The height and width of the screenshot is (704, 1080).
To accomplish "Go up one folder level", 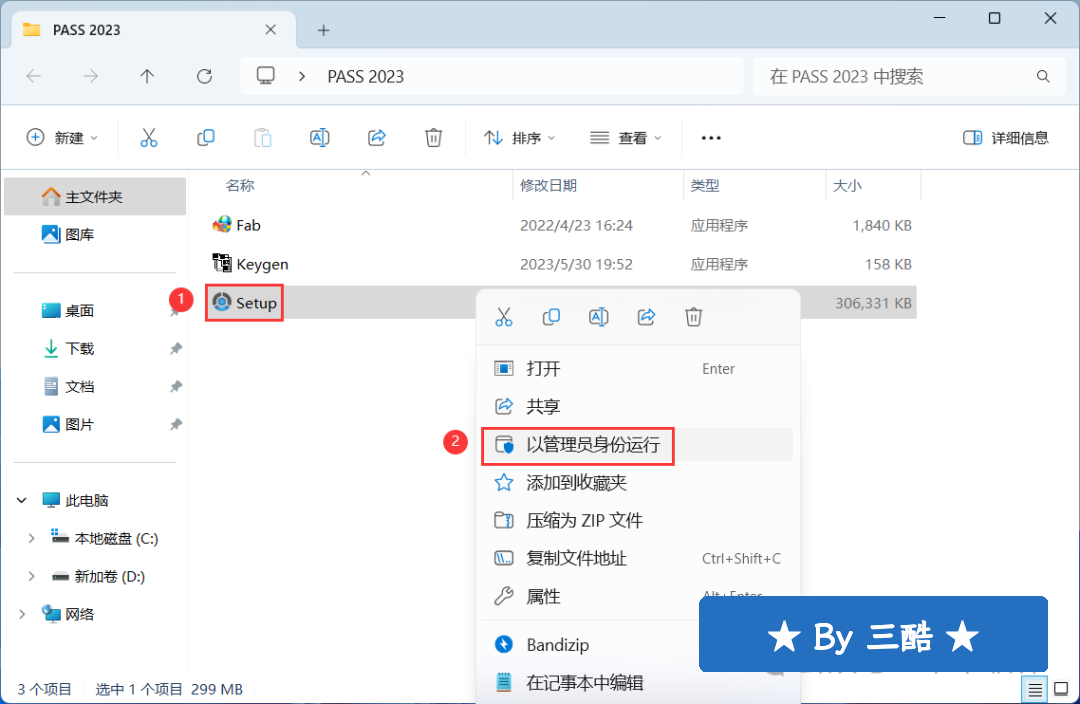I will click(x=147, y=76).
